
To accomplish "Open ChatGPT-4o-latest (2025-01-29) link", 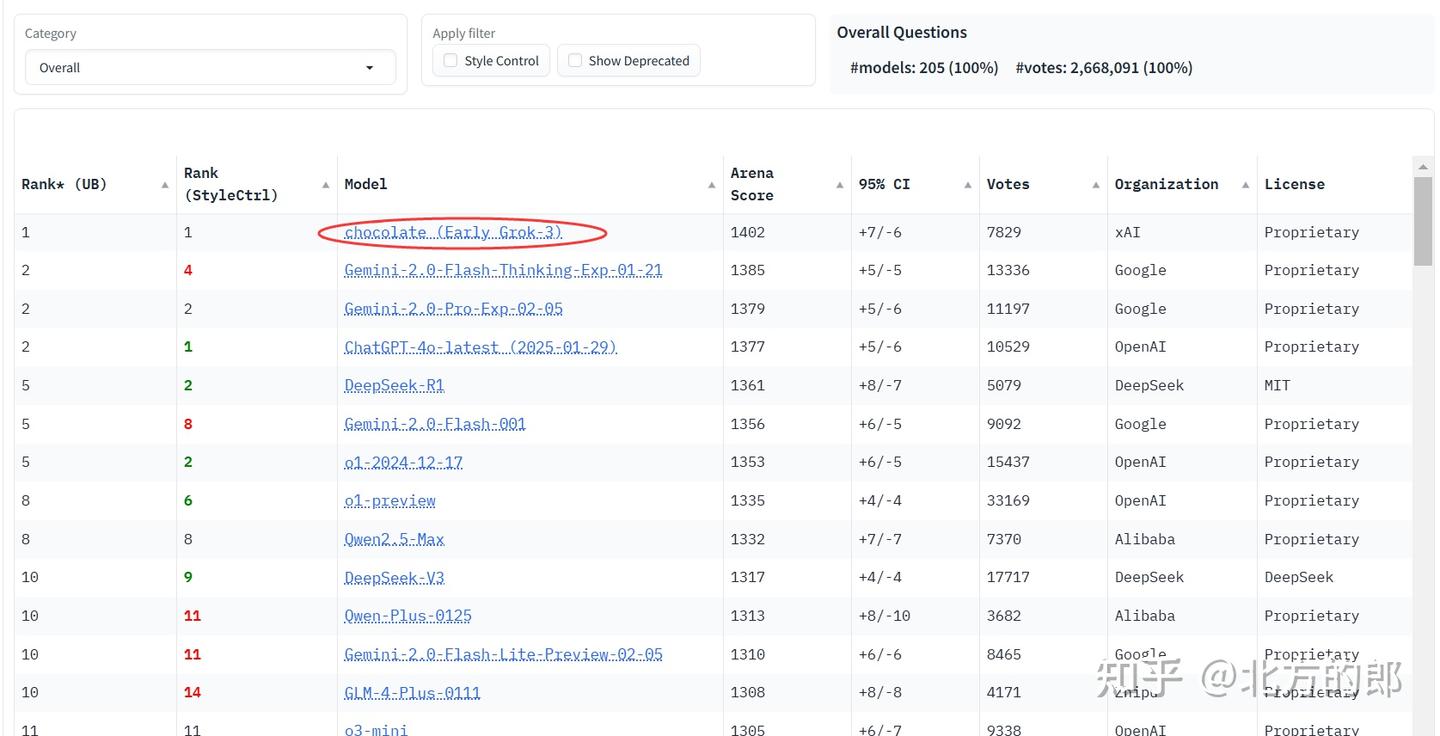I will pyautogui.click(x=480, y=347).
